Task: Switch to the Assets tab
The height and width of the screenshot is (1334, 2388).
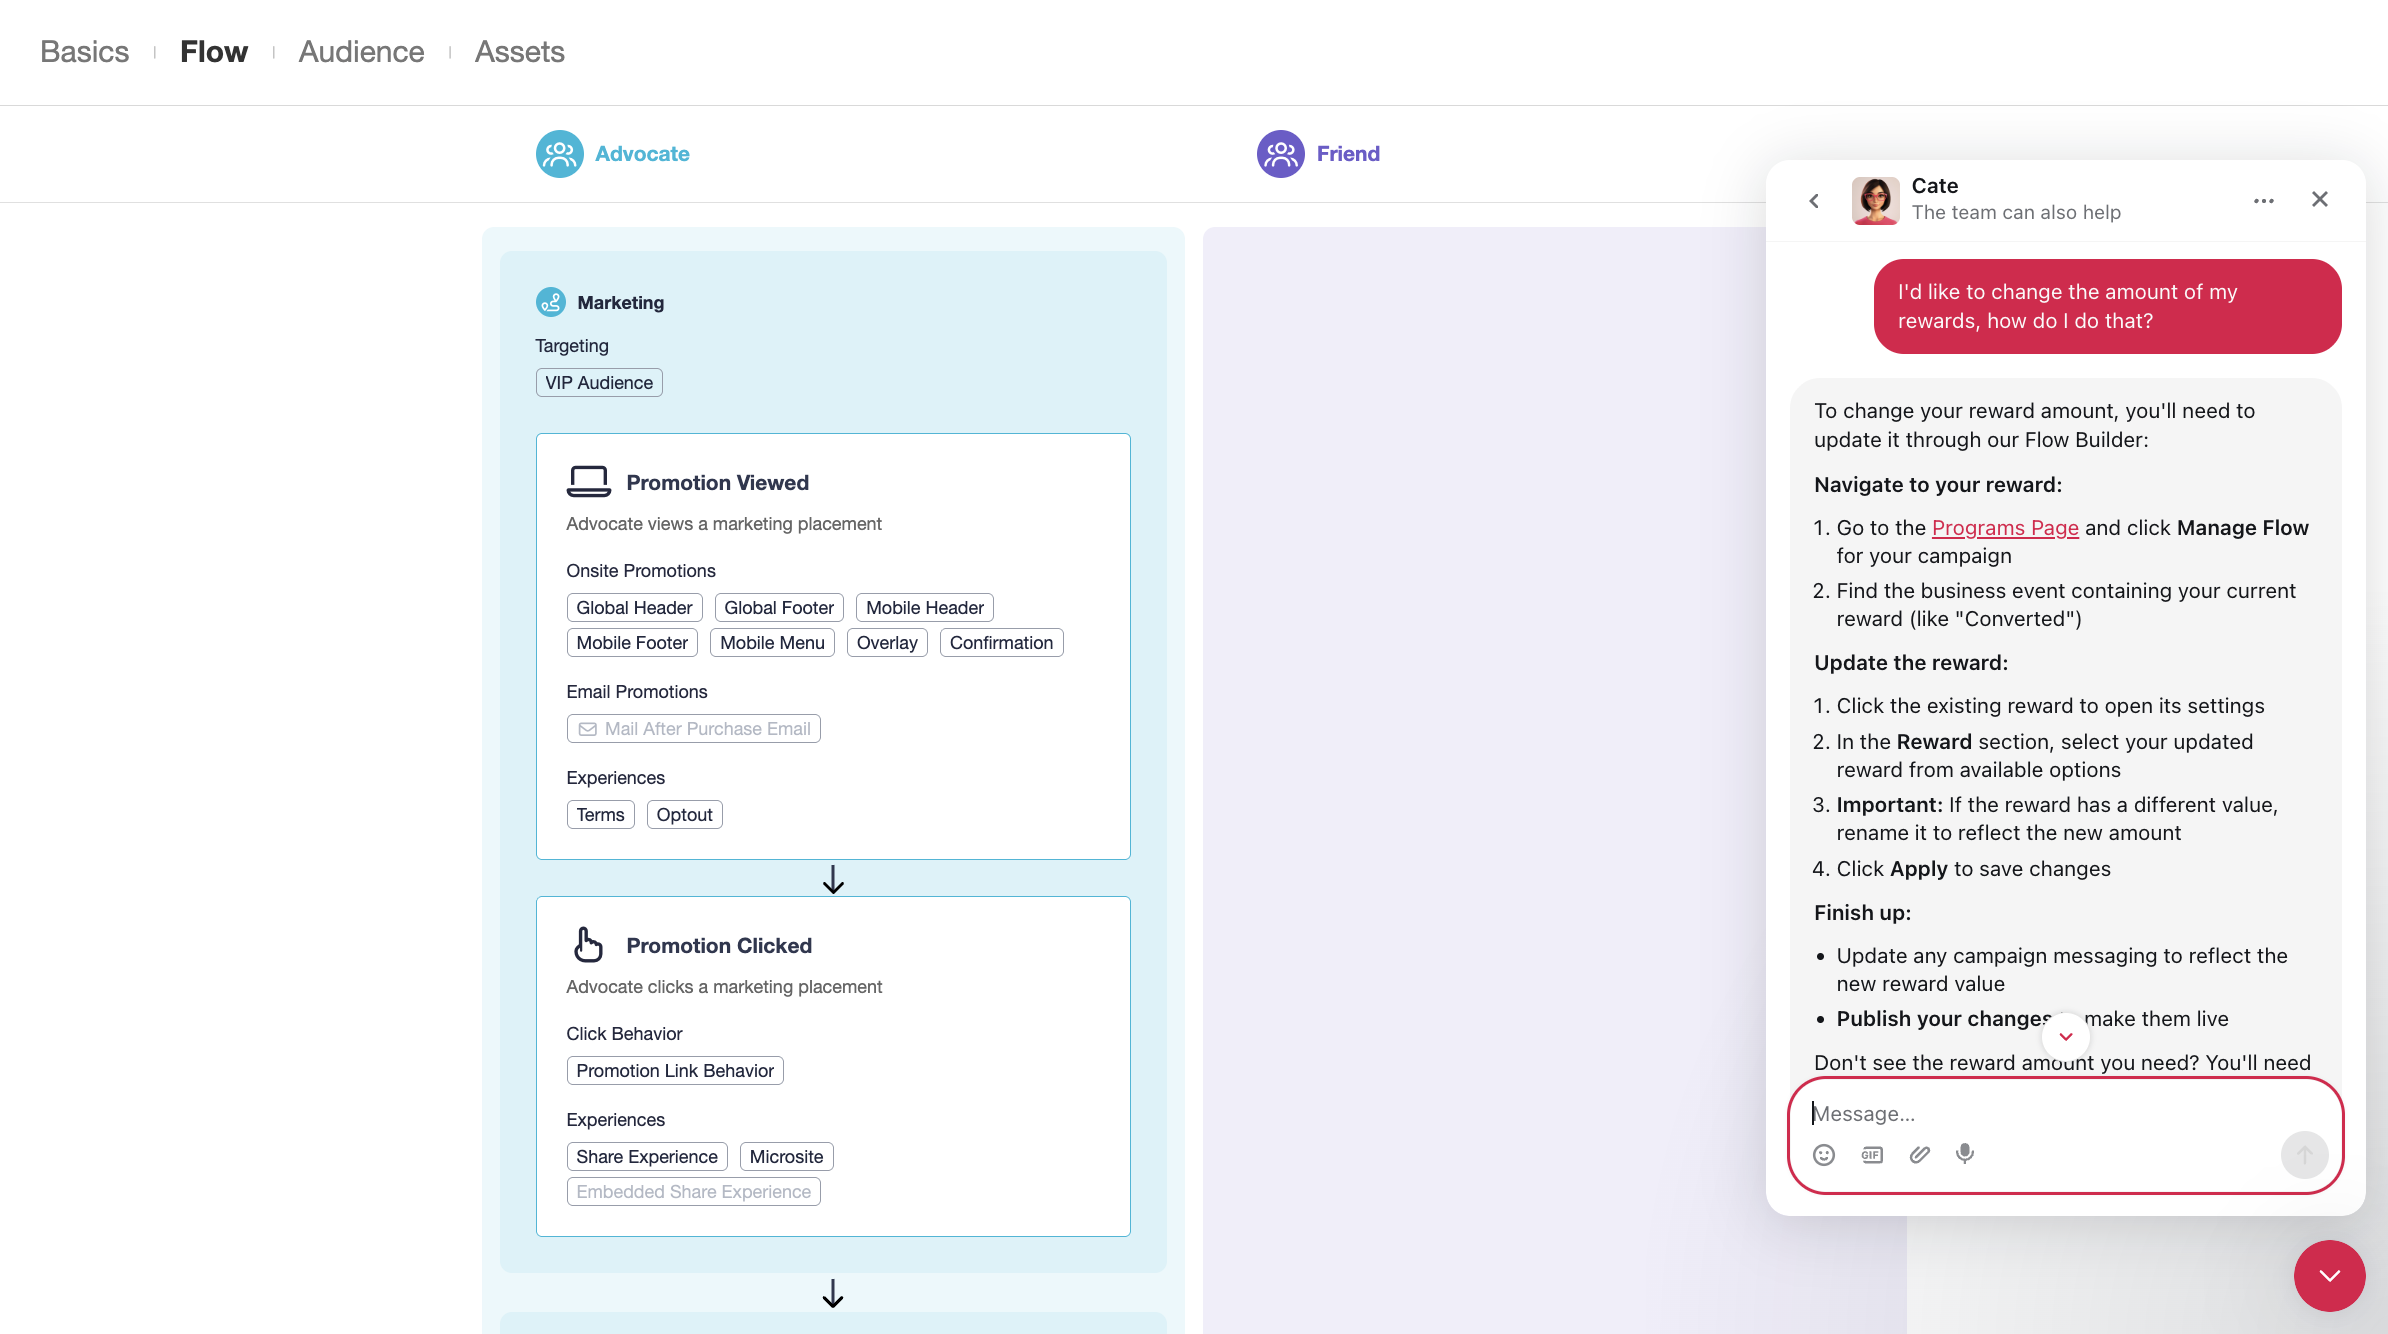Action: coord(520,52)
